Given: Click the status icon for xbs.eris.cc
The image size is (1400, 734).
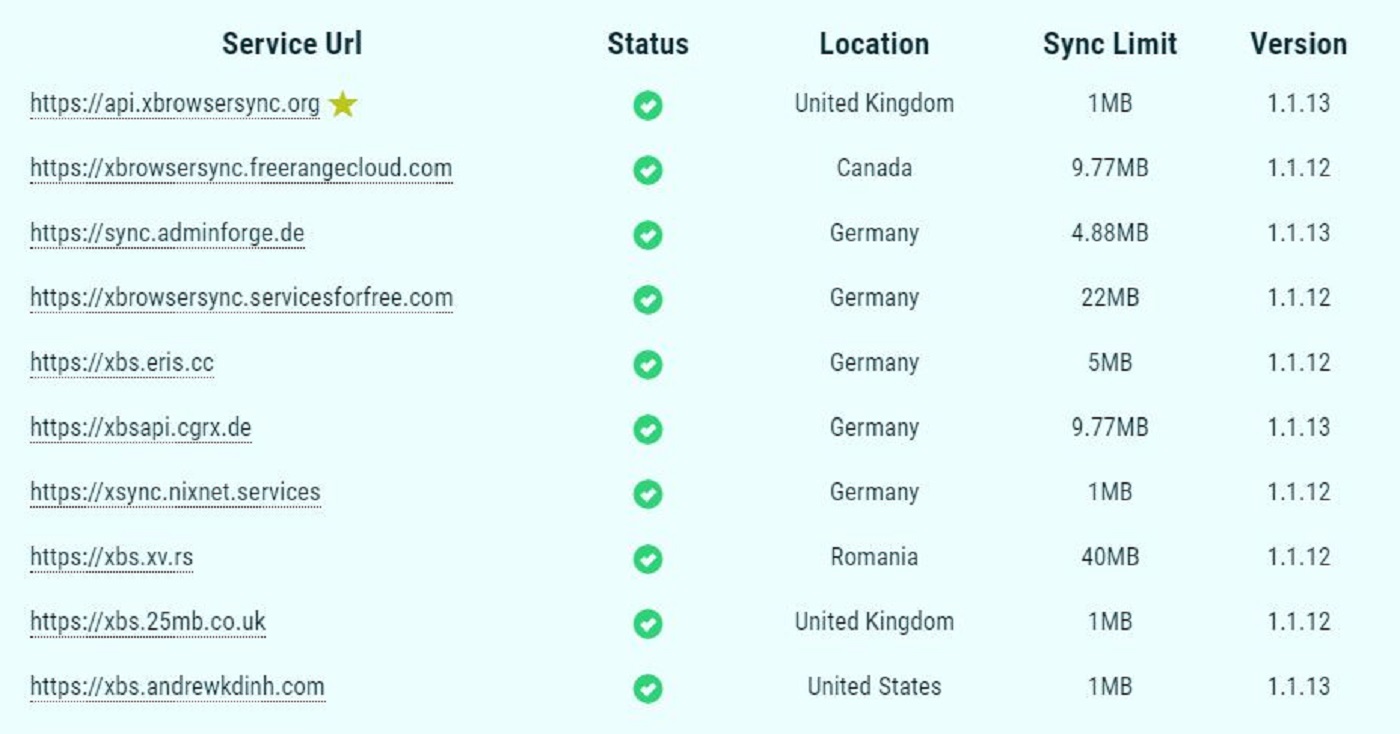Looking at the screenshot, I should (x=648, y=364).
